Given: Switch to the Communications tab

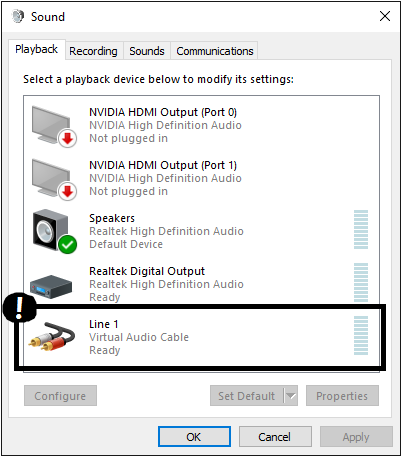Looking at the screenshot, I should click(x=215, y=51).
